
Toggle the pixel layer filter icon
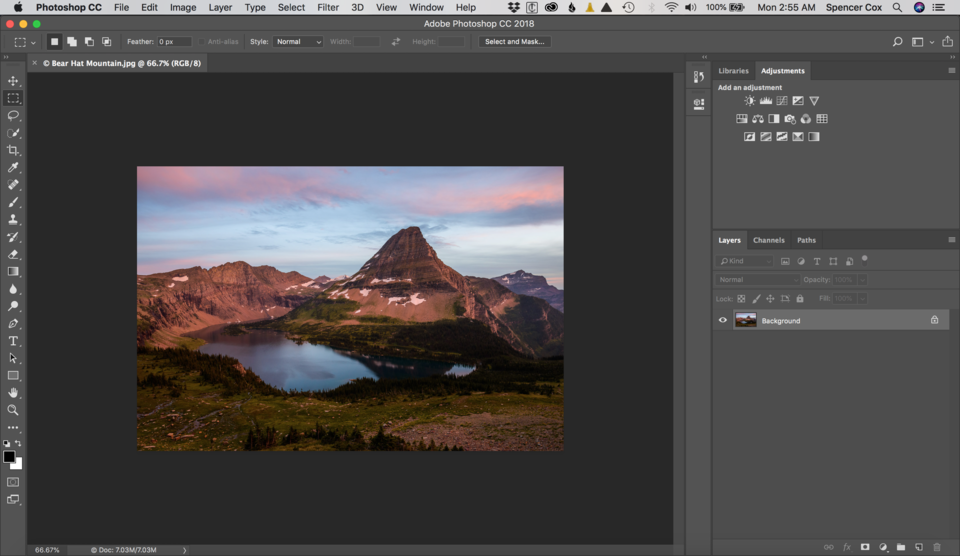[785, 261]
